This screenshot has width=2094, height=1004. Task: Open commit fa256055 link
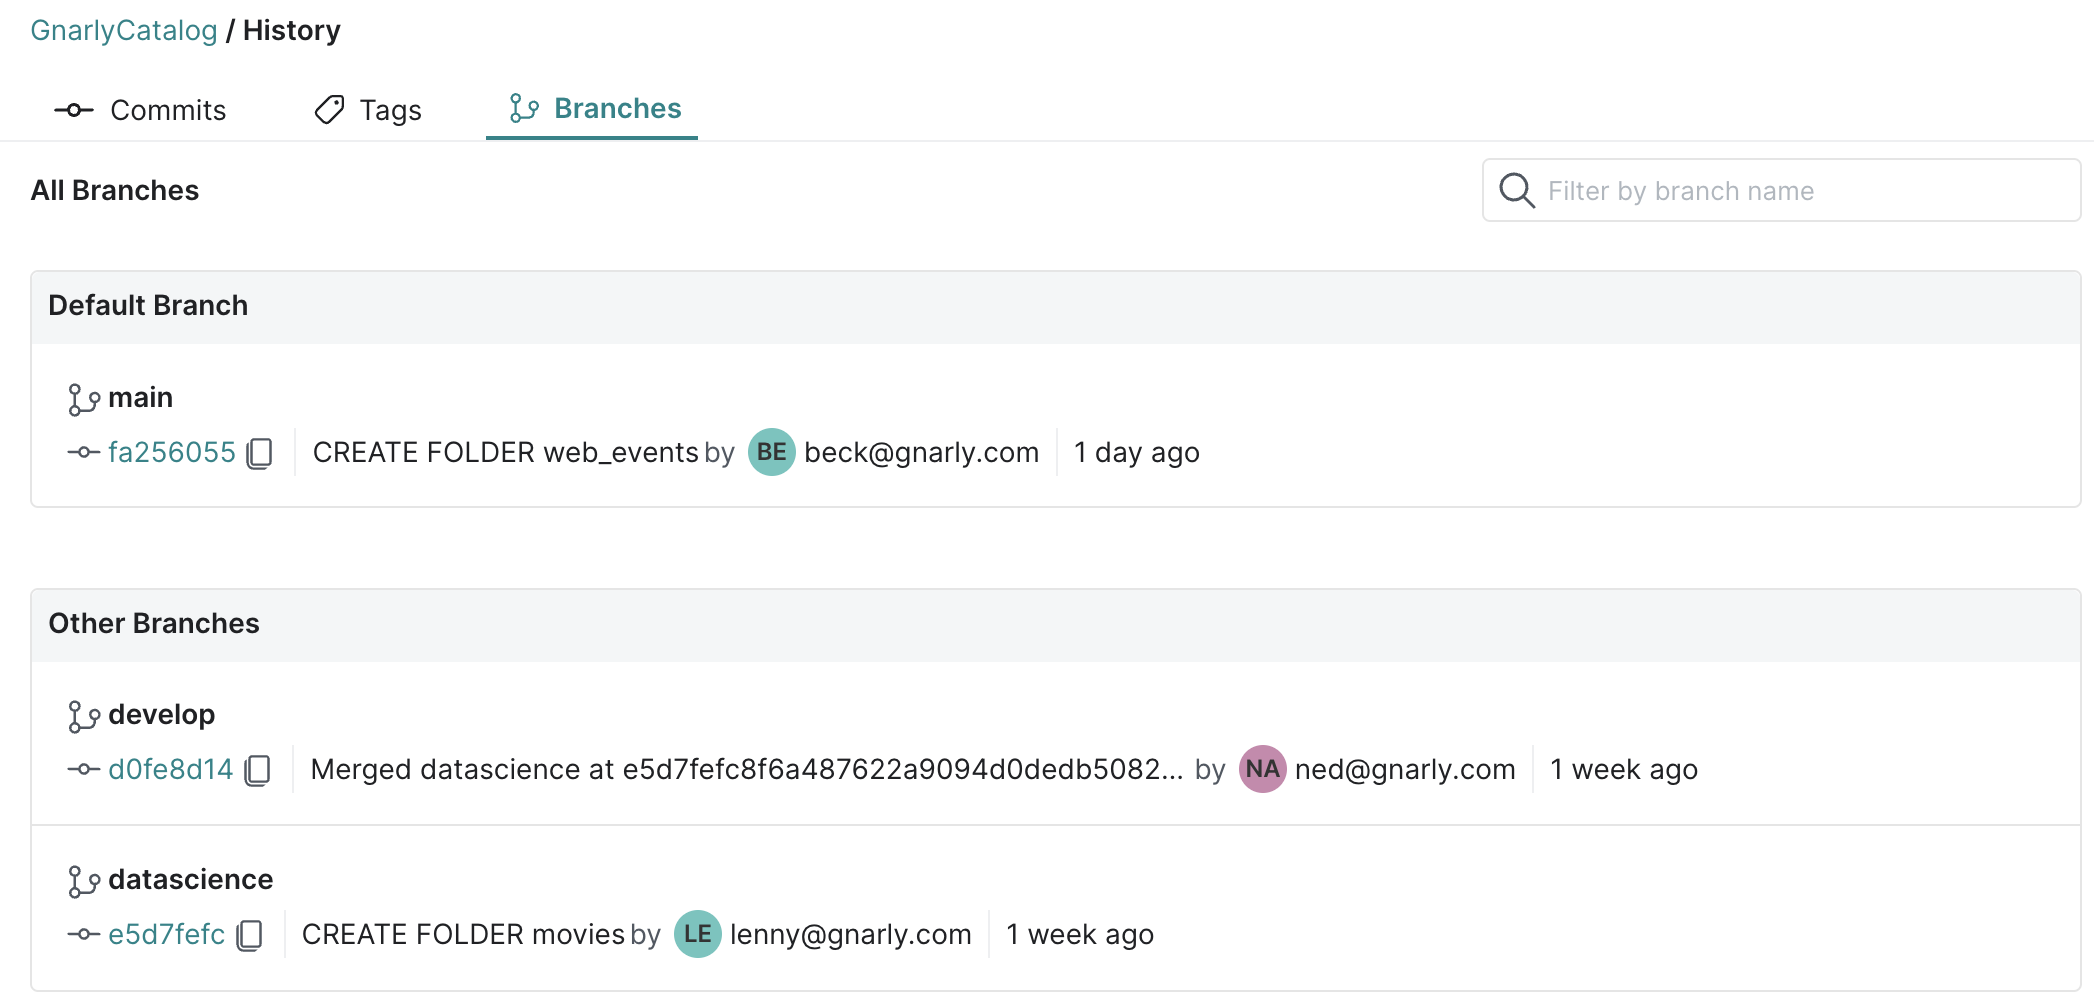click(171, 453)
